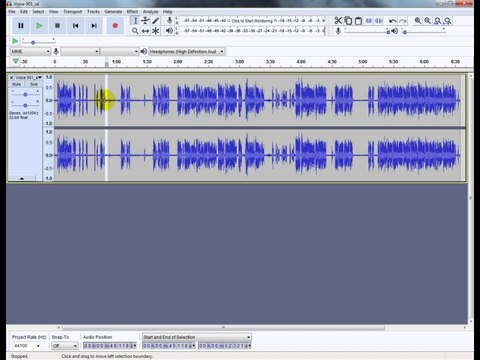
Task: Select the Envelope tool
Action: (x=145, y=21)
